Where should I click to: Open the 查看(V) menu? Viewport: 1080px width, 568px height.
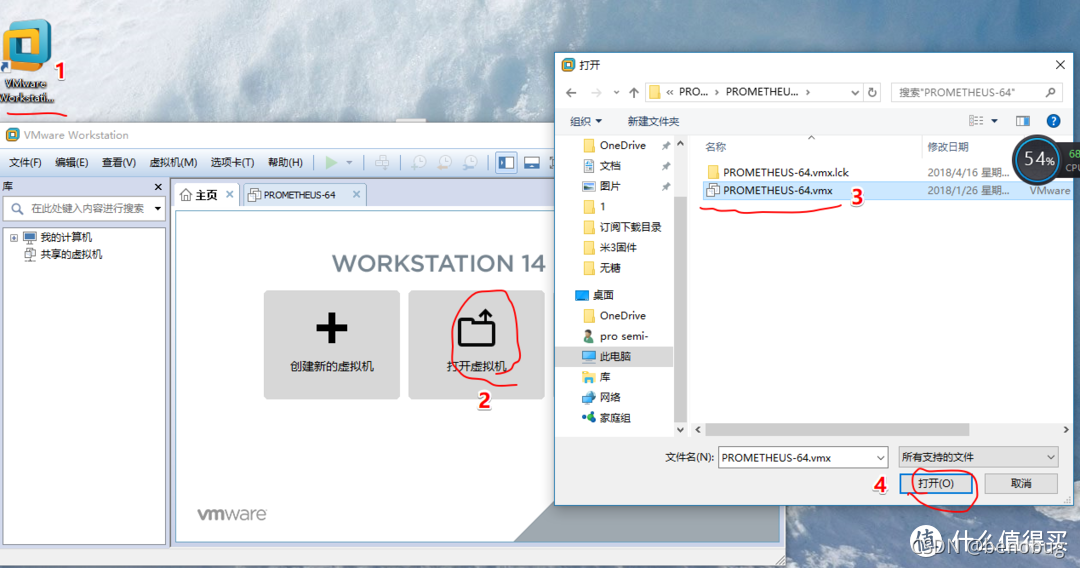[x=118, y=162]
